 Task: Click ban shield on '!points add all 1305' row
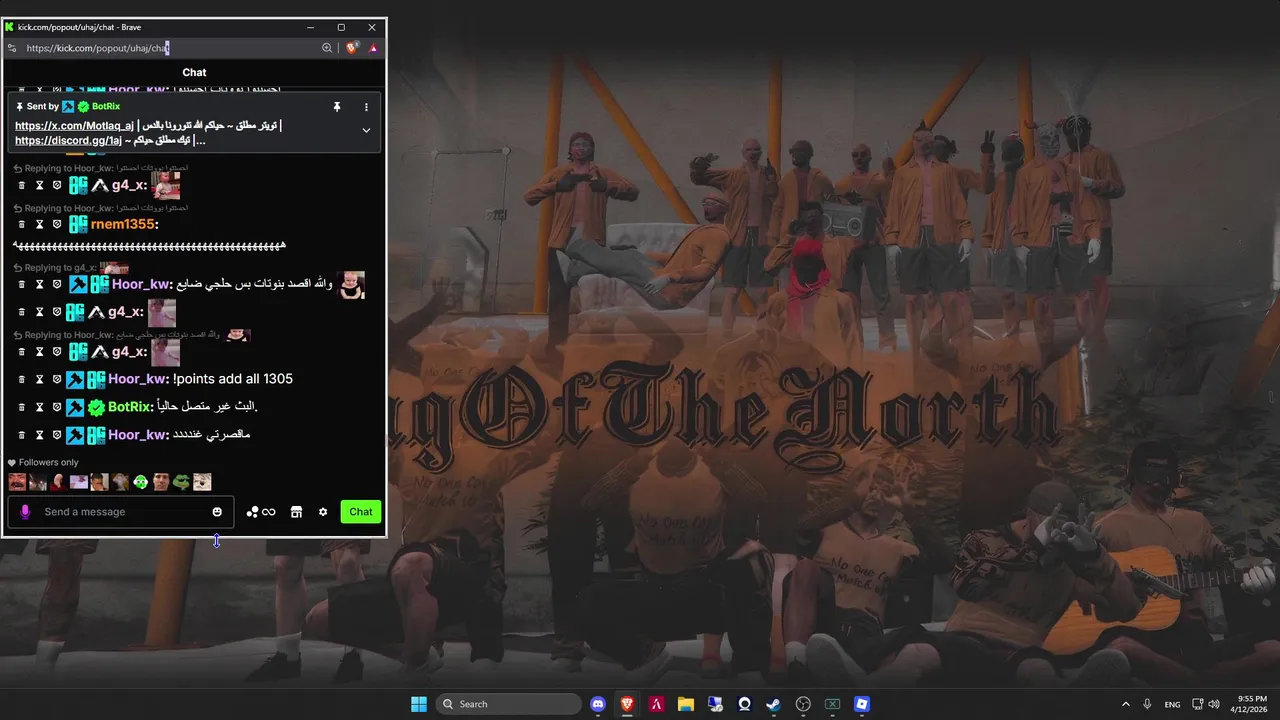click(x=57, y=380)
